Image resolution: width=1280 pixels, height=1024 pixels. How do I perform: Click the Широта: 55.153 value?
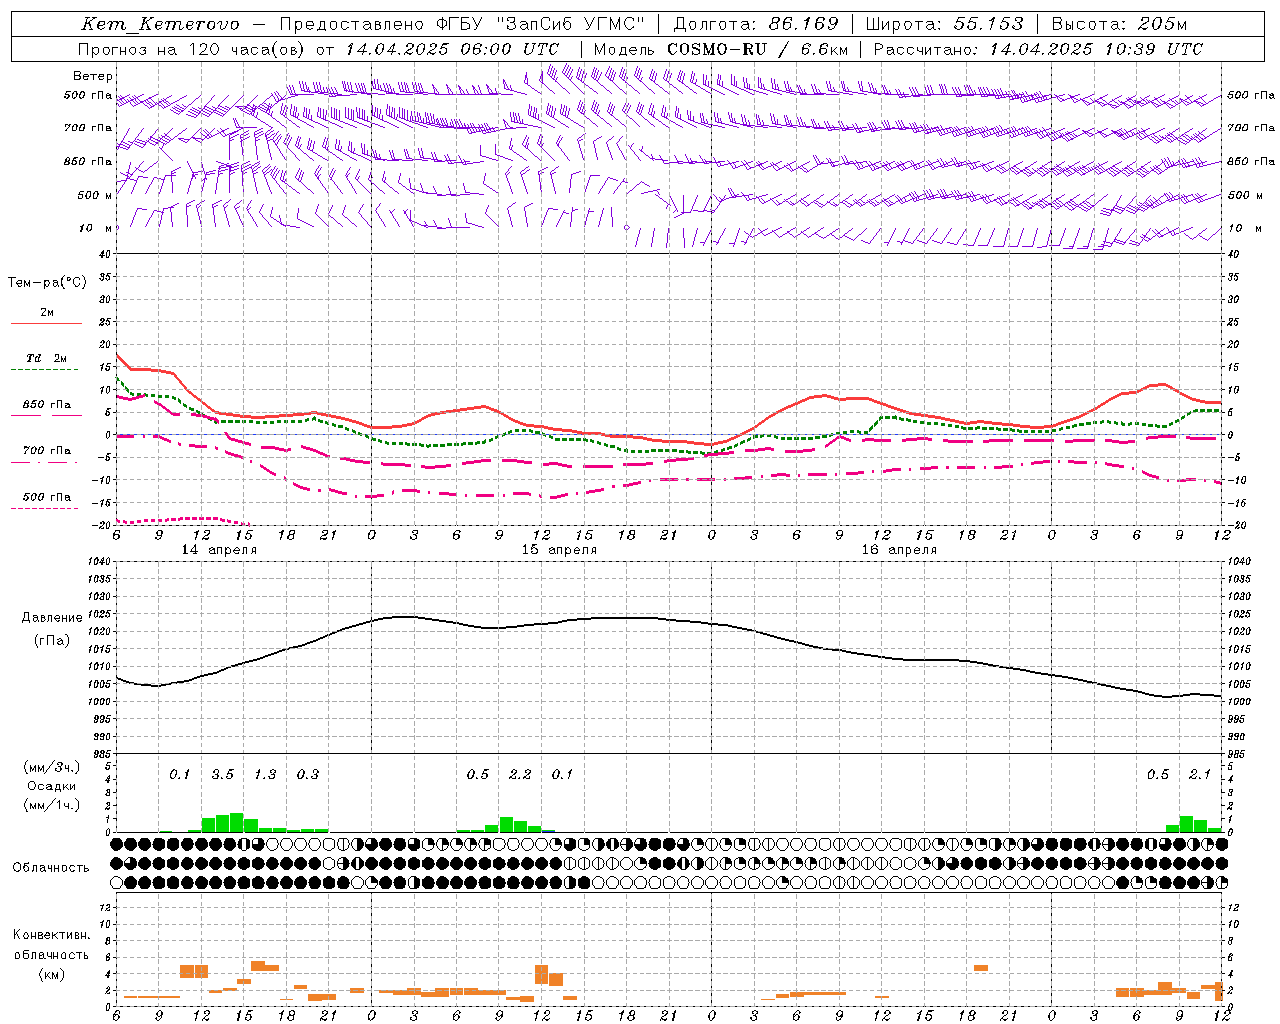click(x=944, y=24)
